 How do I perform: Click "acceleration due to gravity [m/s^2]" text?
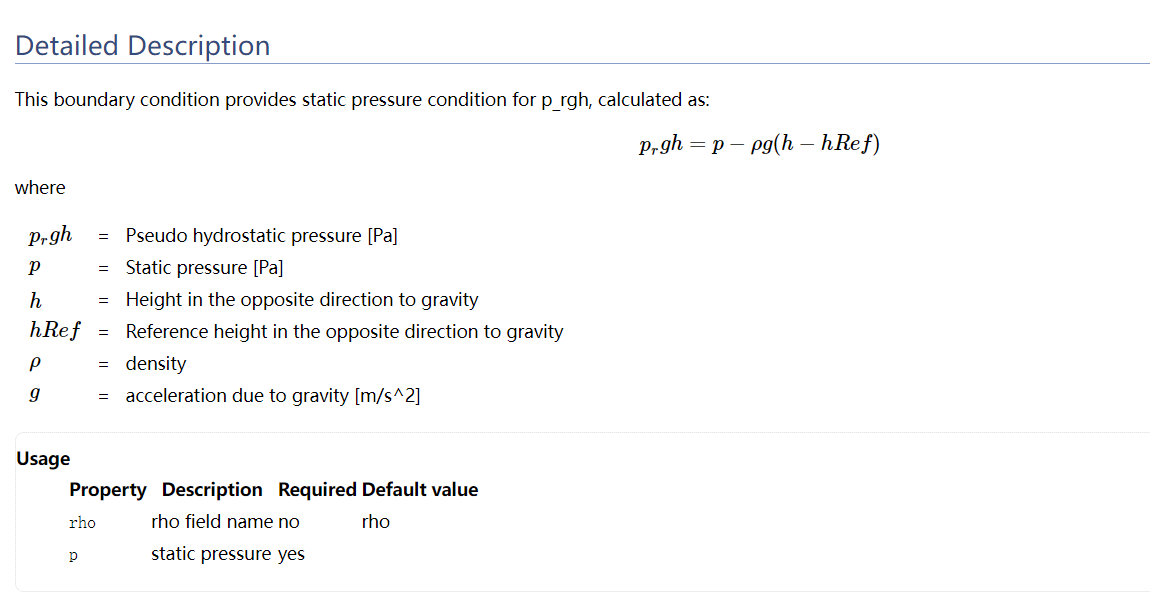[273, 396]
